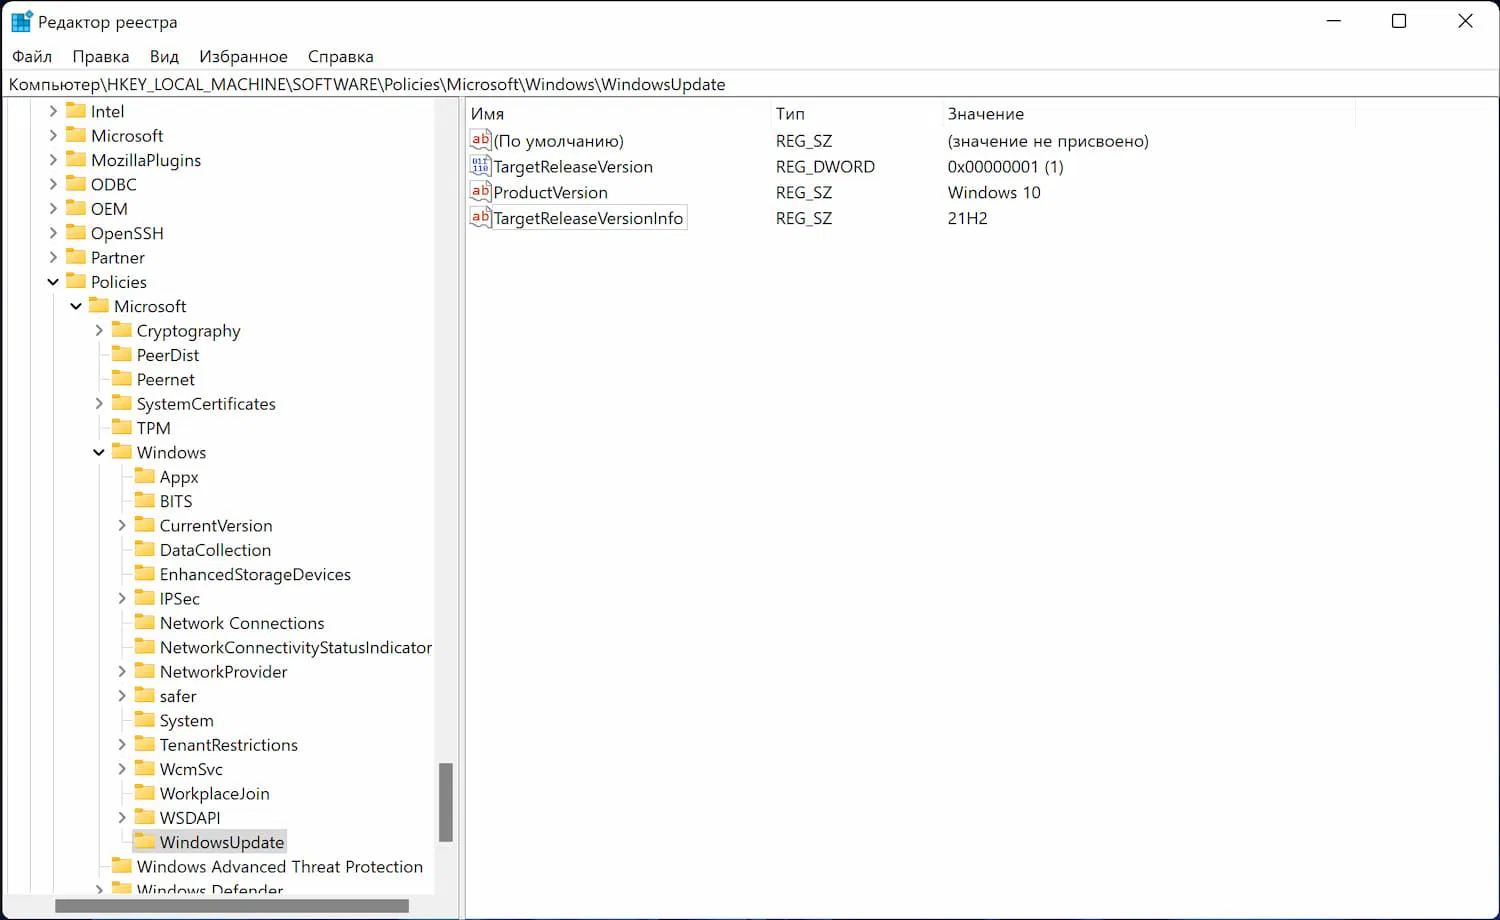Collapse the Microsoft key under Policies
This screenshot has width=1500, height=920.
76,306
